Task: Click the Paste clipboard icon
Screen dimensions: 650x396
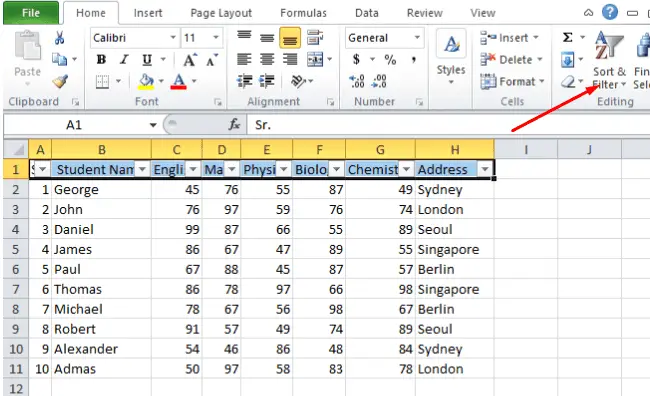Action: pos(27,46)
